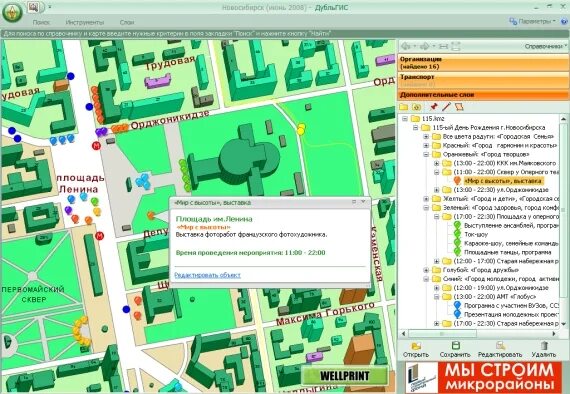The image size is (570, 394).
Task: Click the back navigation arrow in directory panel
Action: tap(406, 46)
